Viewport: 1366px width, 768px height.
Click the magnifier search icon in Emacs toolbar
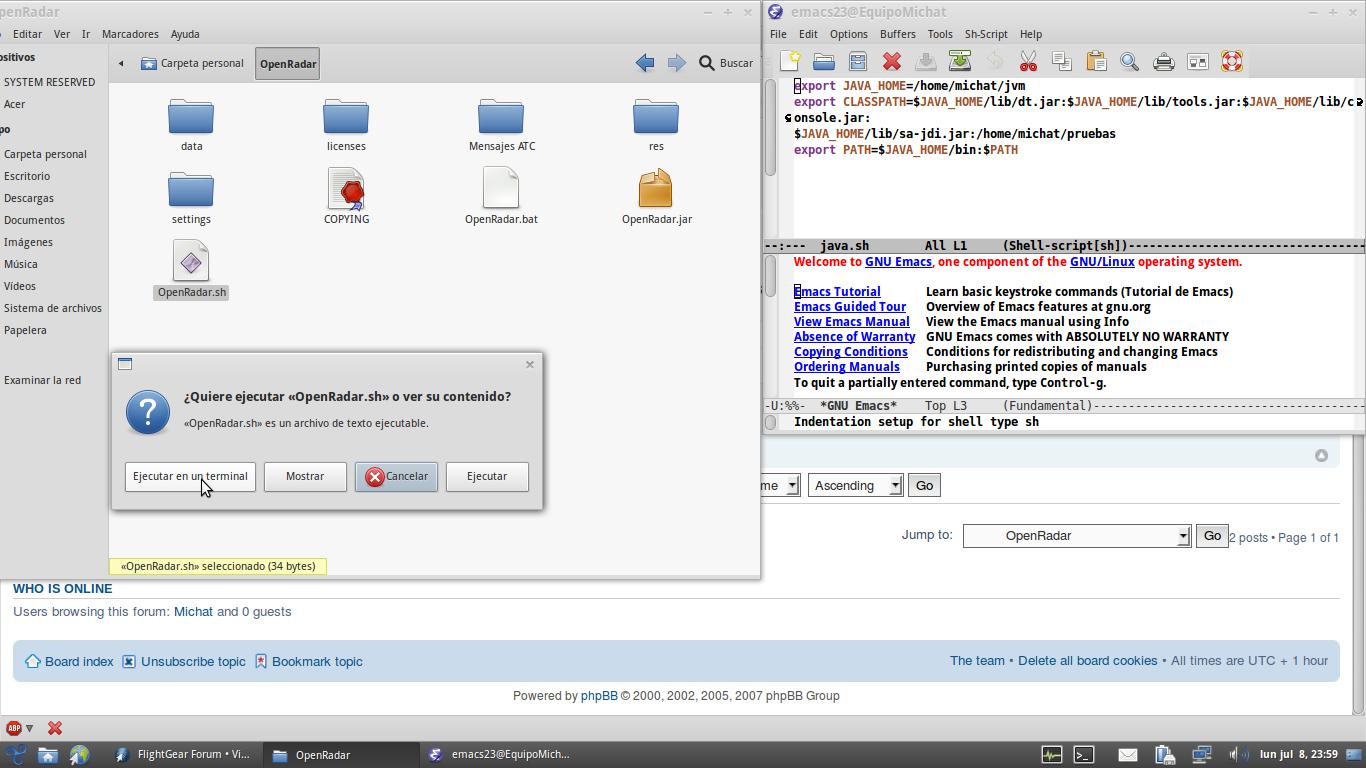tap(1130, 62)
